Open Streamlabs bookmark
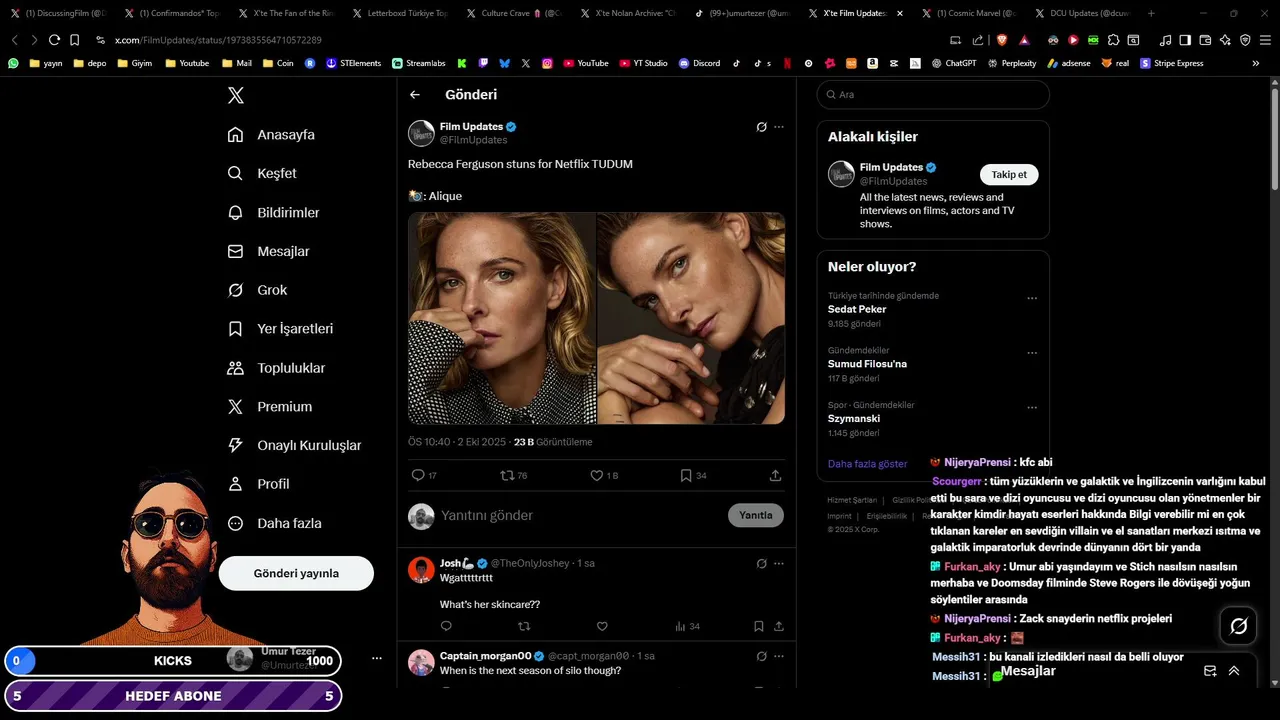 click(x=419, y=63)
